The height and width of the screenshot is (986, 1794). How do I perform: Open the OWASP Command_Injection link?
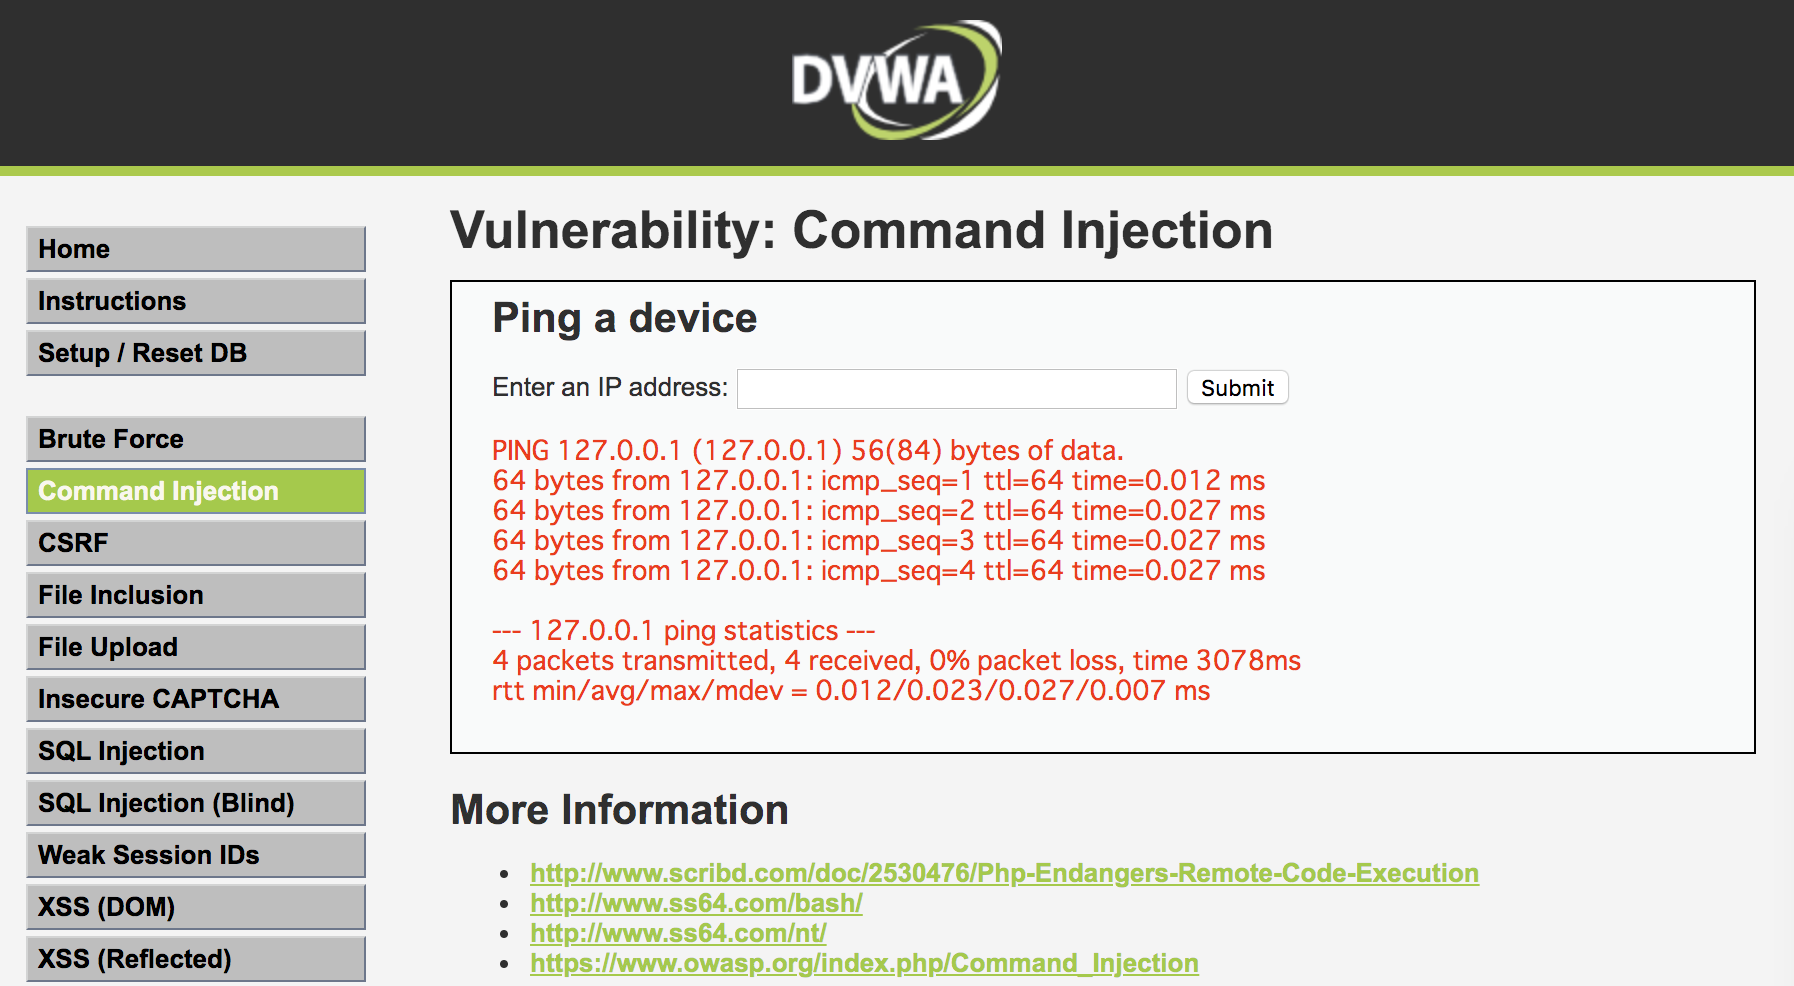864,963
